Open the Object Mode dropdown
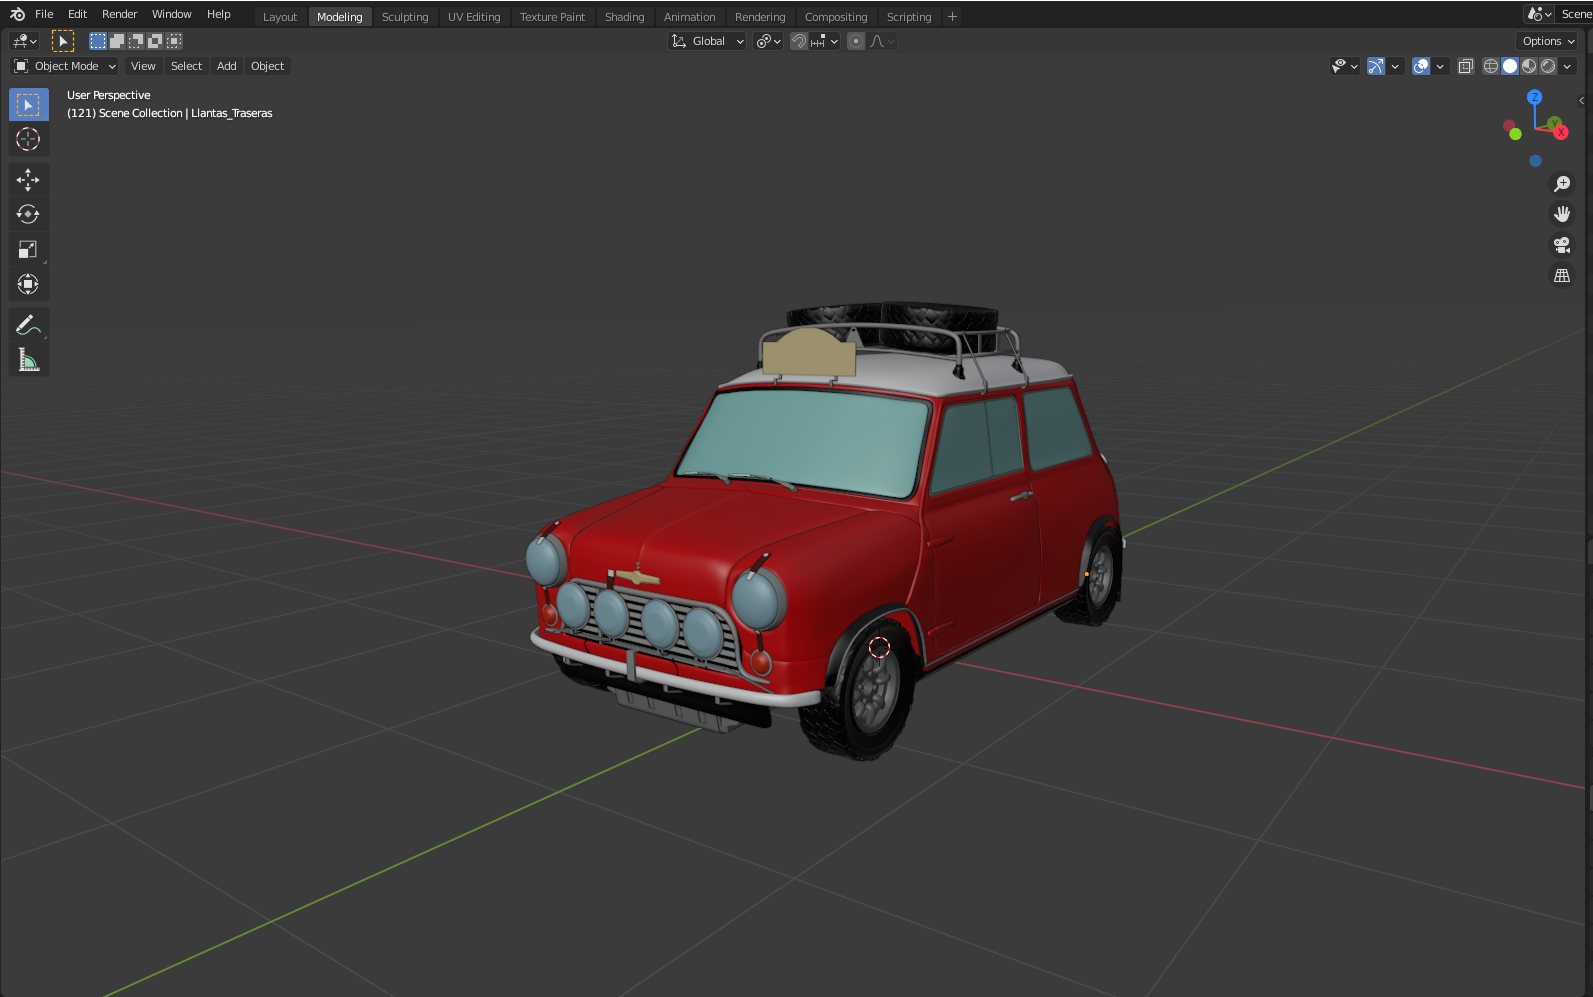Screen dimensions: 1593x997 pyautogui.click(x=65, y=66)
